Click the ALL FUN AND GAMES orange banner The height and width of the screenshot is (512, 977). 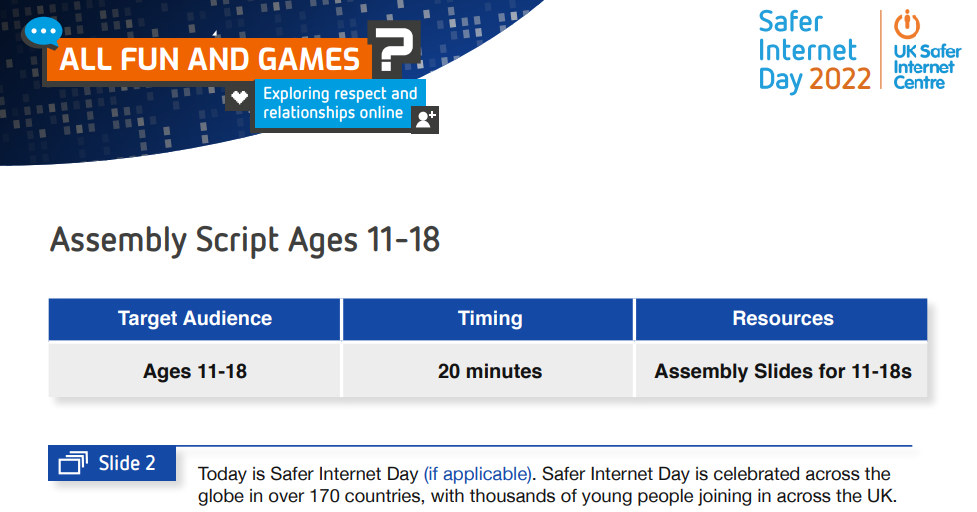tap(209, 59)
